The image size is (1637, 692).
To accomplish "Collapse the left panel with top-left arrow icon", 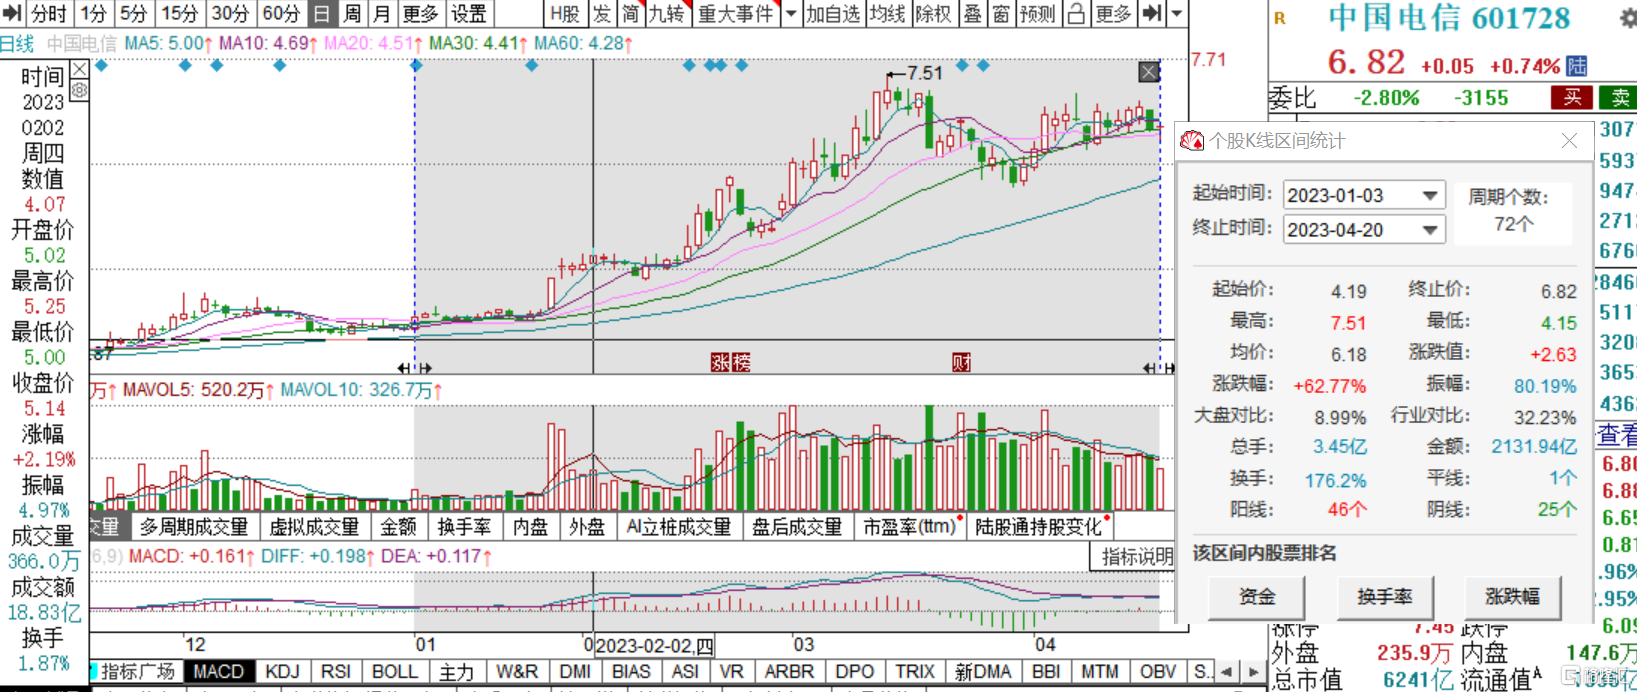I will coord(11,13).
